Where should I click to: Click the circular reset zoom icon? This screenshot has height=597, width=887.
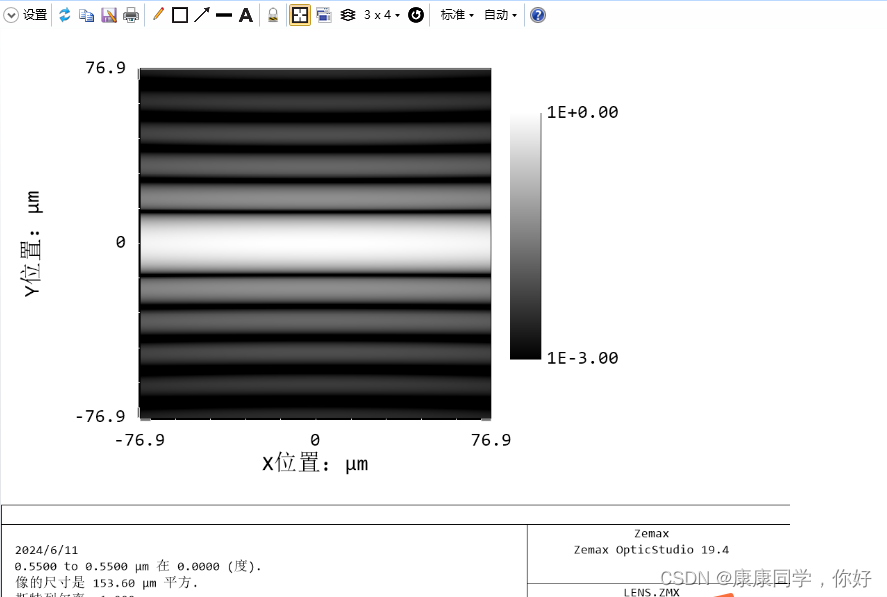coord(416,15)
